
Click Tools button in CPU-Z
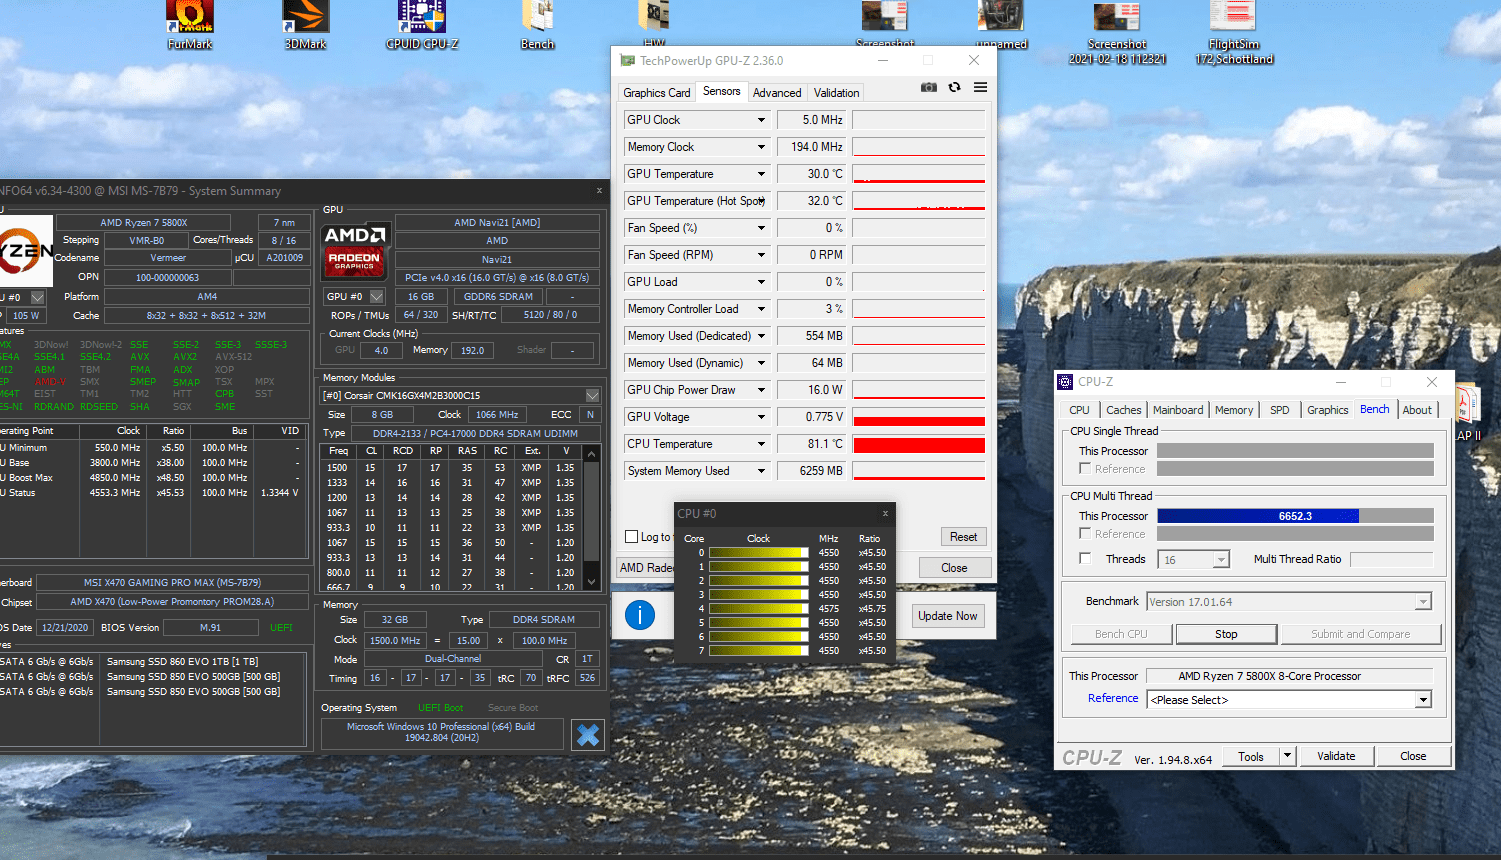[1251, 756]
